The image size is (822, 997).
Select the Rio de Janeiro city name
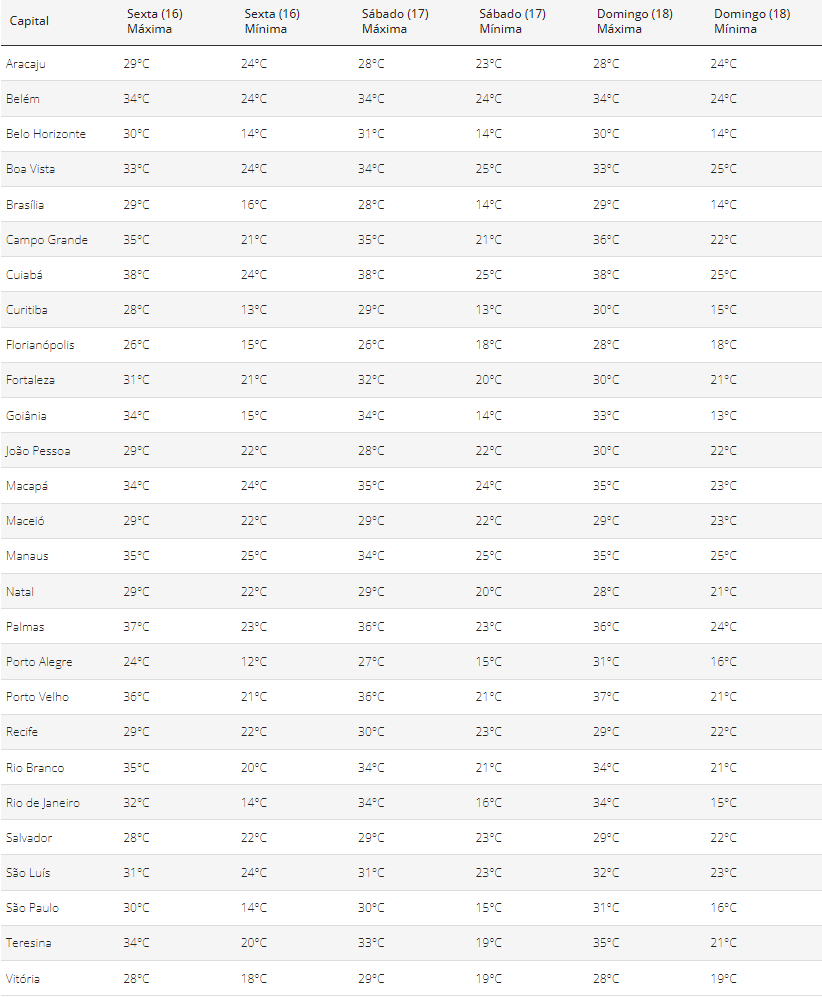tap(43, 803)
